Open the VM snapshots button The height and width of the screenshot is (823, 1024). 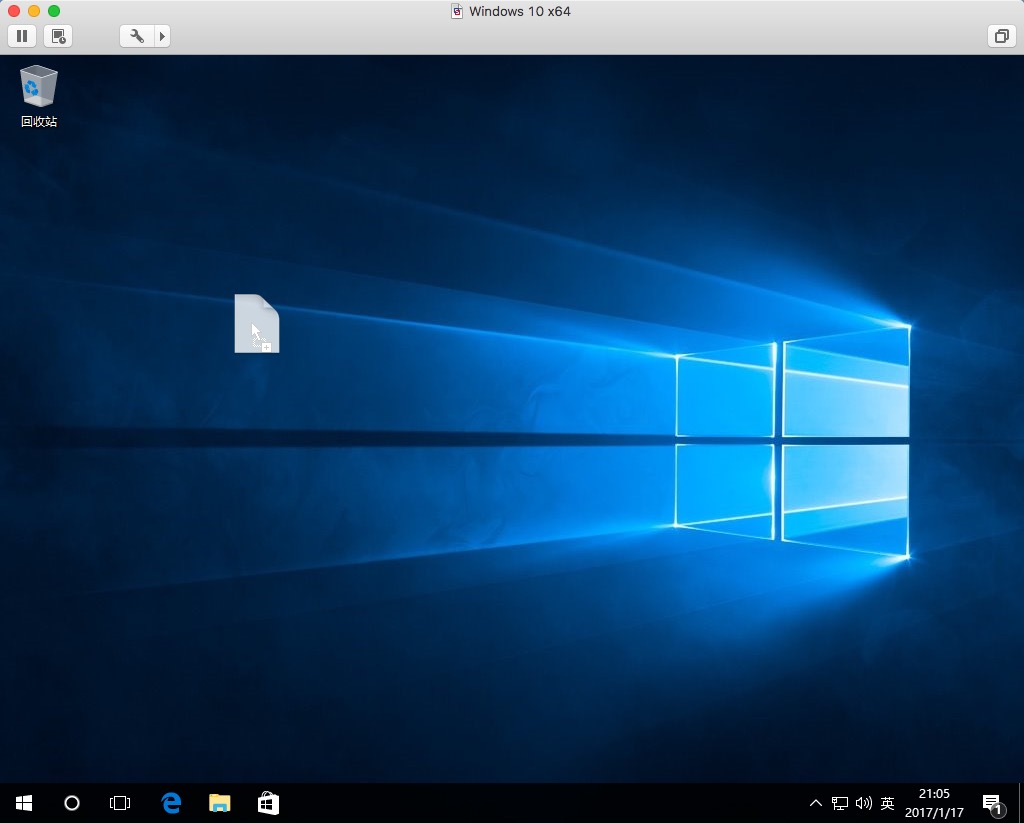click(x=58, y=36)
